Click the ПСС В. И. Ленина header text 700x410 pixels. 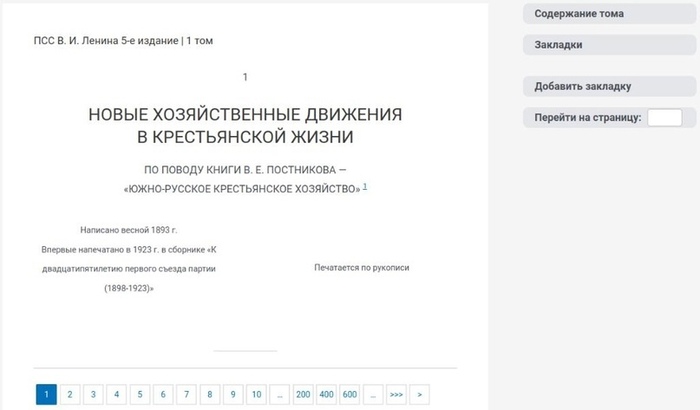click(123, 41)
